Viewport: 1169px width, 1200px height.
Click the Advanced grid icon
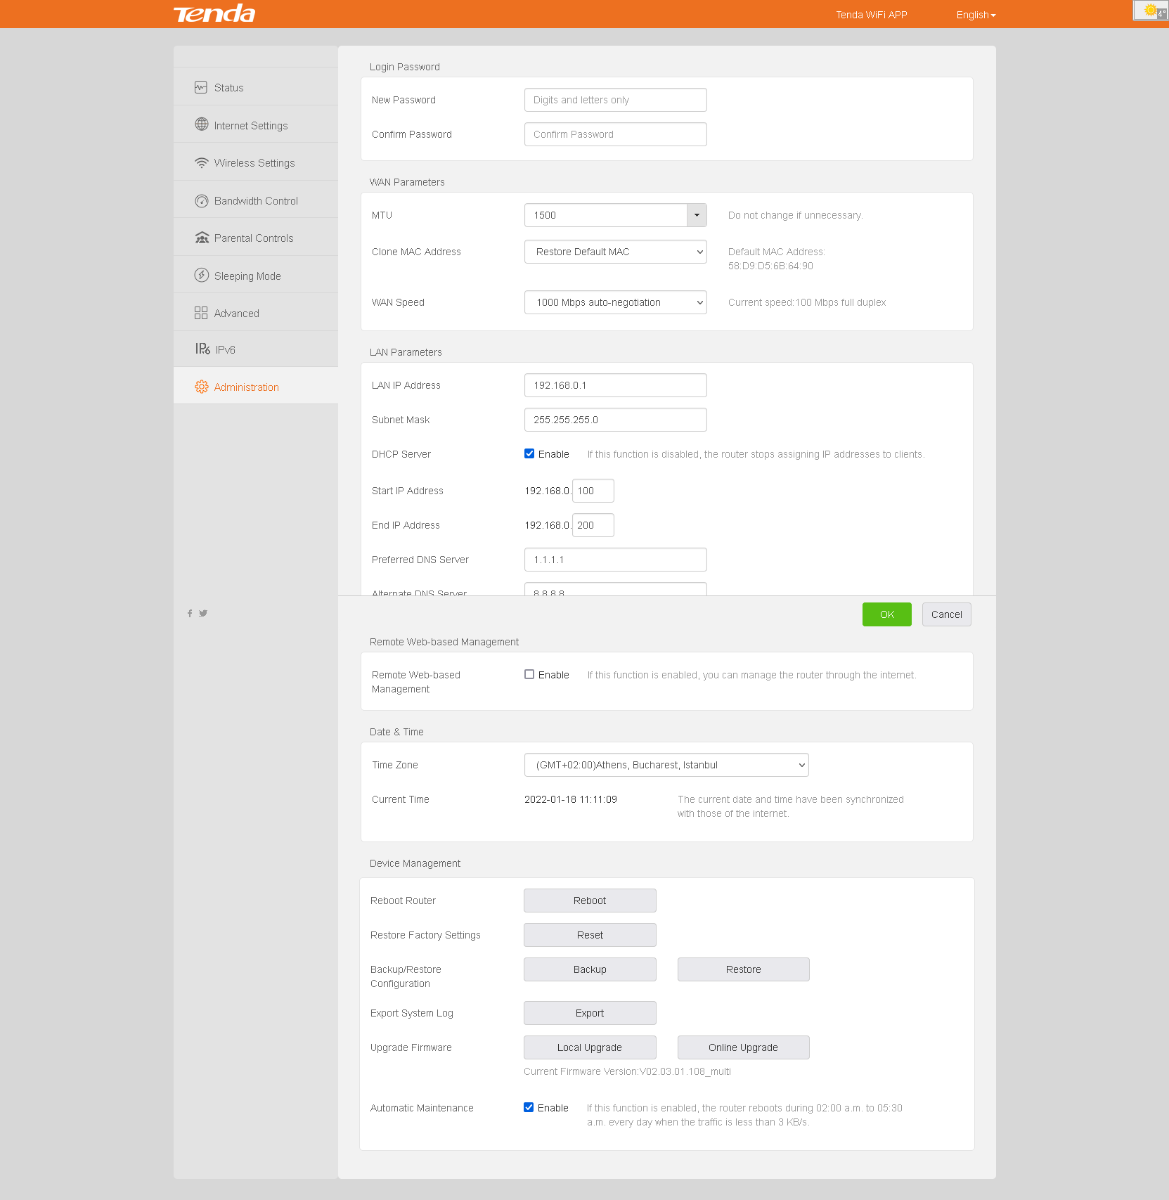click(x=201, y=313)
